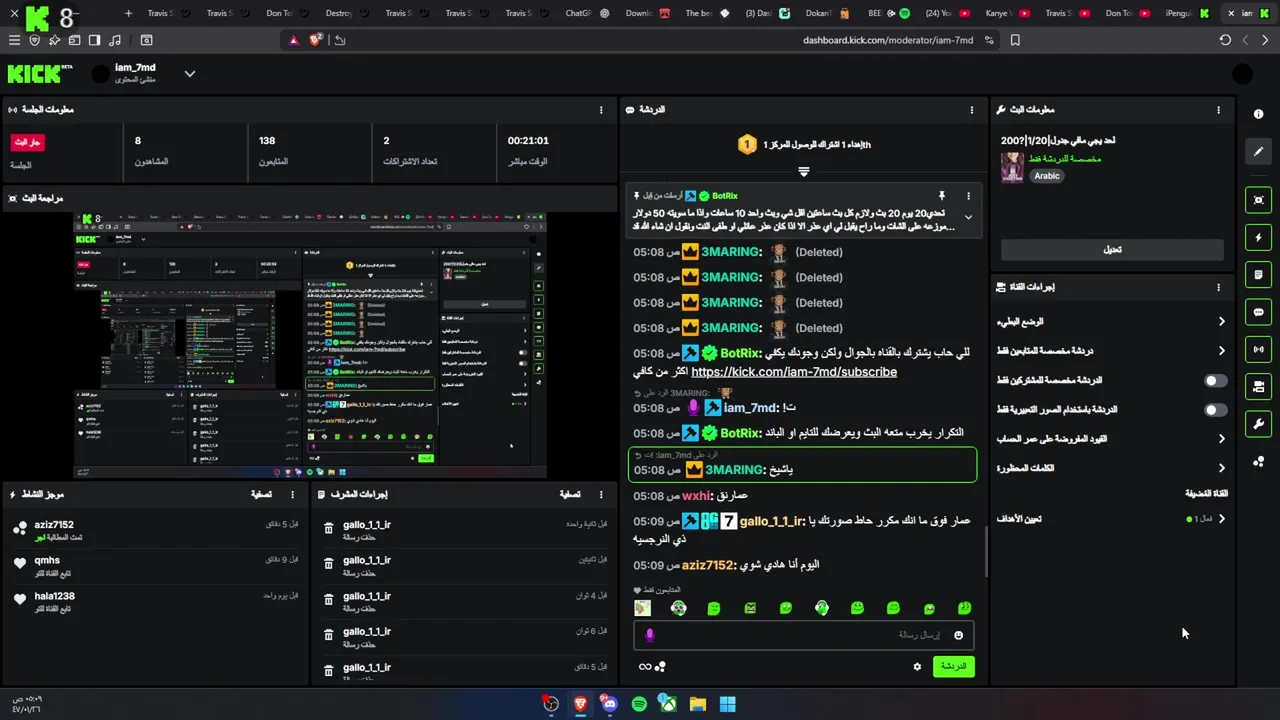Delete gallo_1_1_ir action from one second ago
This screenshot has width=1280, height=720.
[329, 530]
